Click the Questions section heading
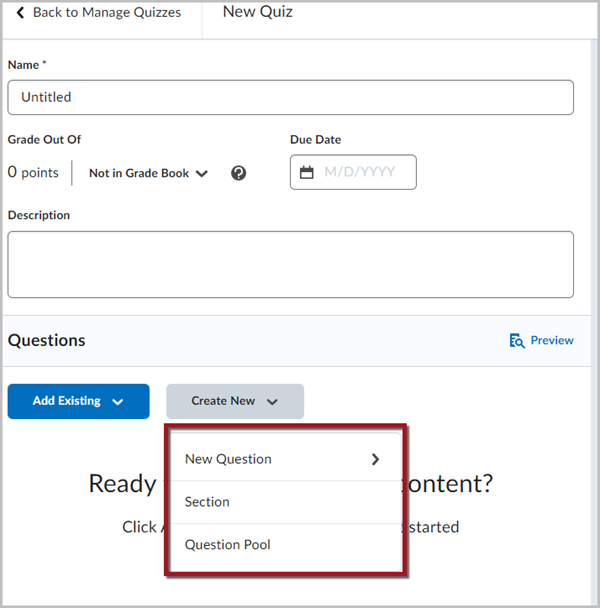Screen dimensions: 600x608 tap(47, 340)
